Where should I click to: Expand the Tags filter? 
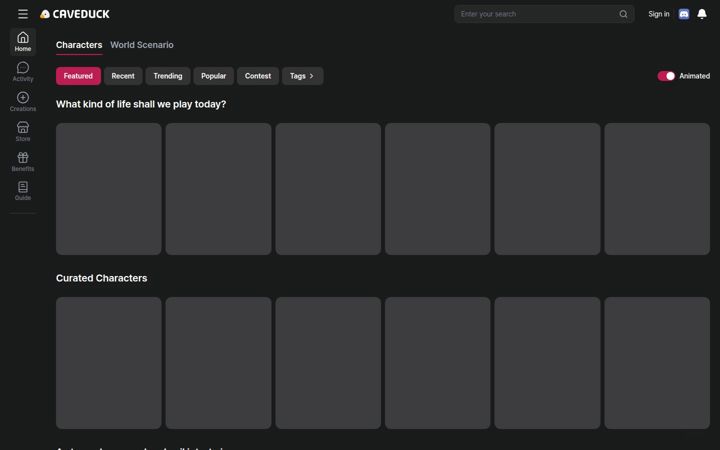click(302, 76)
